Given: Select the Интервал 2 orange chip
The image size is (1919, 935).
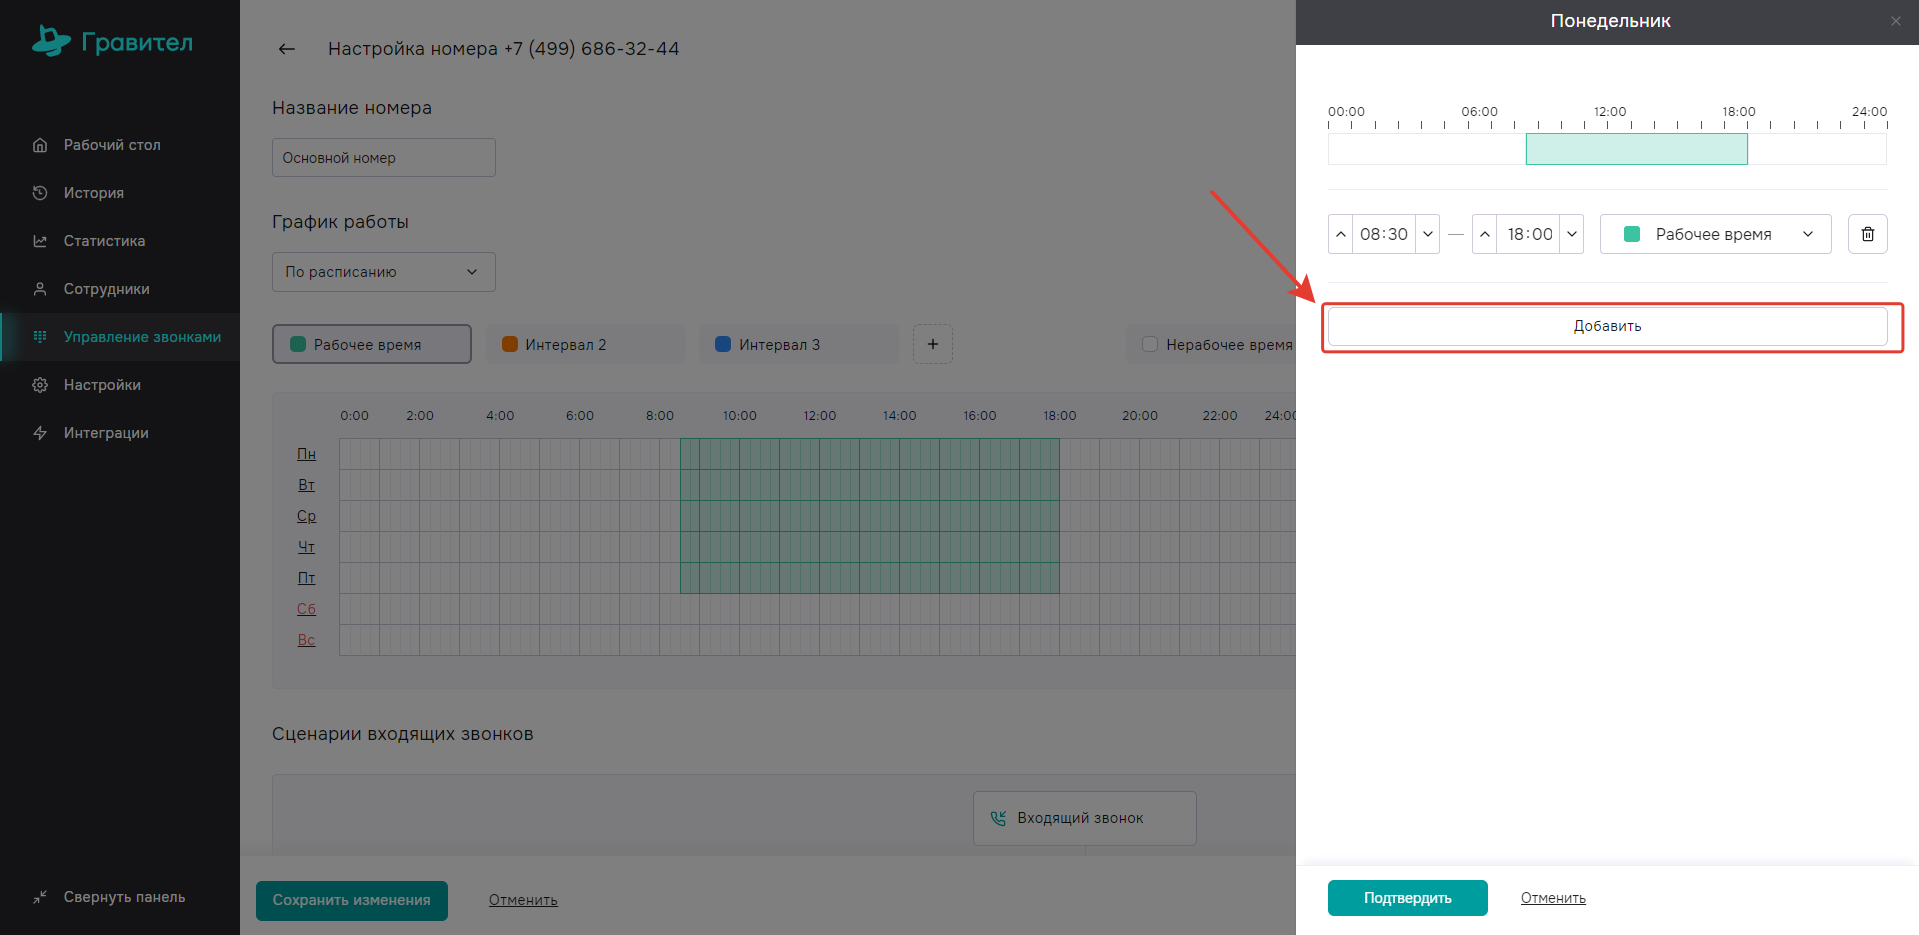Looking at the screenshot, I should (x=584, y=344).
